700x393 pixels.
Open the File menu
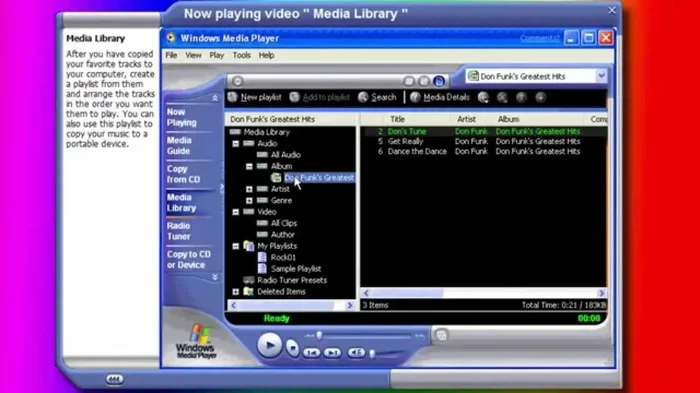pyautogui.click(x=171, y=55)
